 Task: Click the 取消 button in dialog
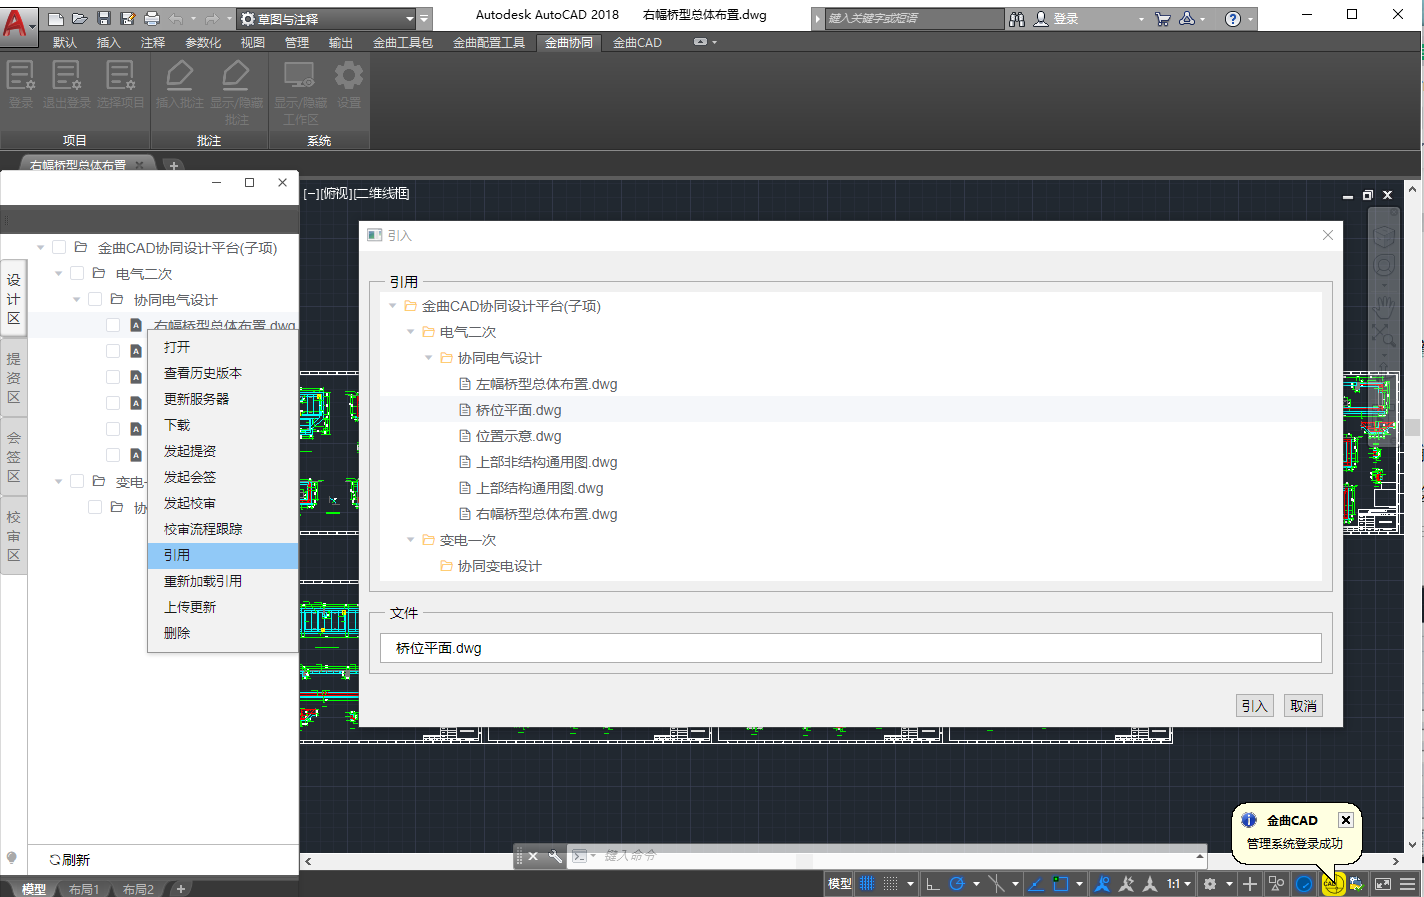pos(1303,706)
